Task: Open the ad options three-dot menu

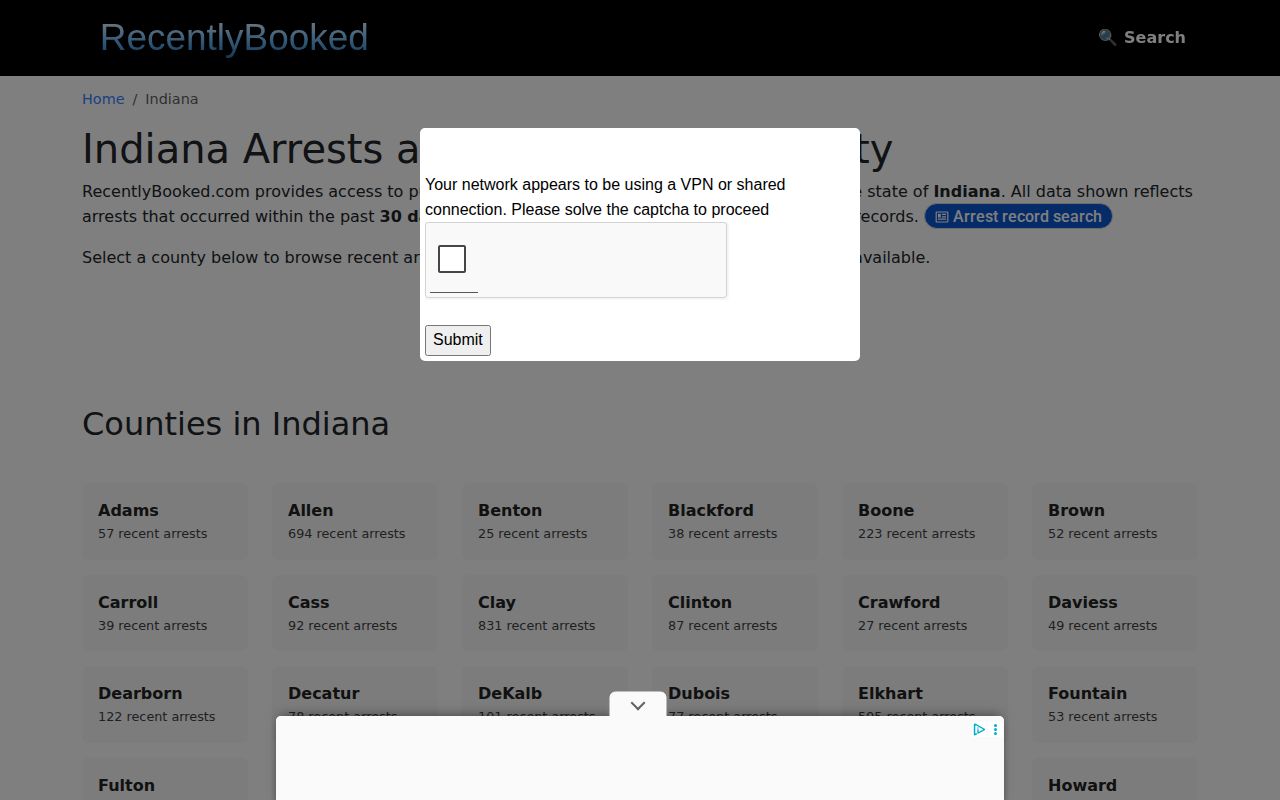Action: pos(995,730)
